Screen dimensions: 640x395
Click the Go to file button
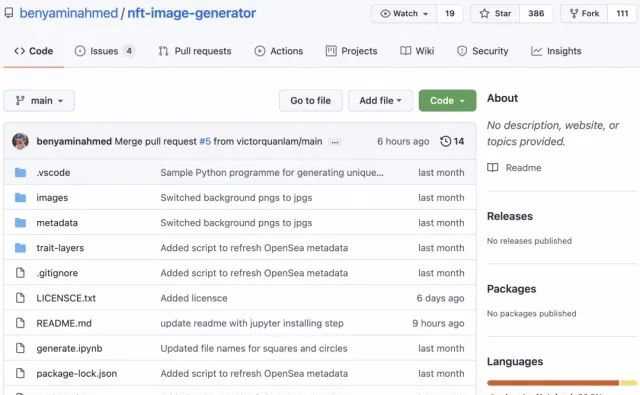(x=311, y=100)
